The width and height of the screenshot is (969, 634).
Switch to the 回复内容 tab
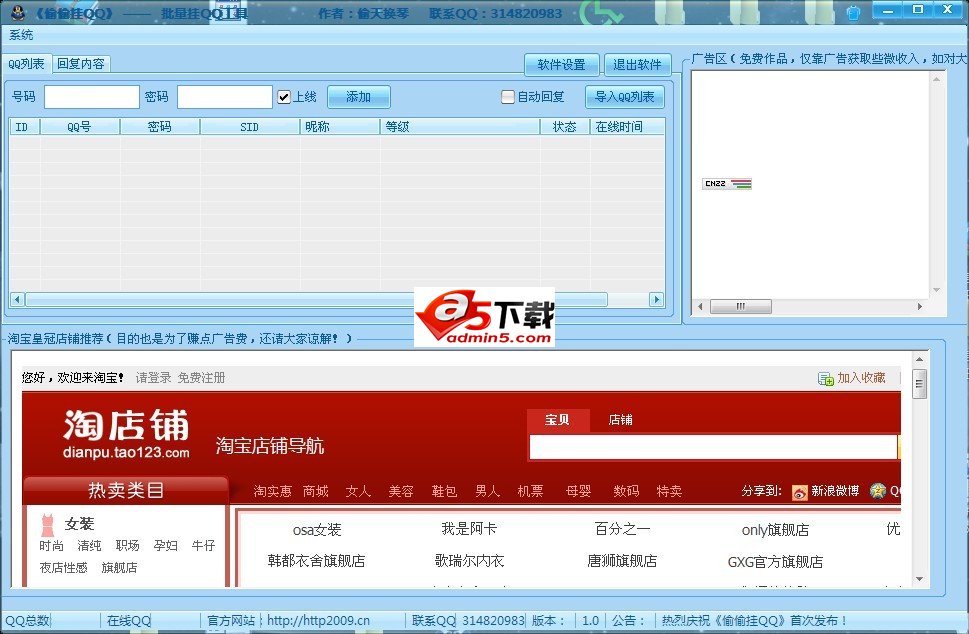pos(81,64)
